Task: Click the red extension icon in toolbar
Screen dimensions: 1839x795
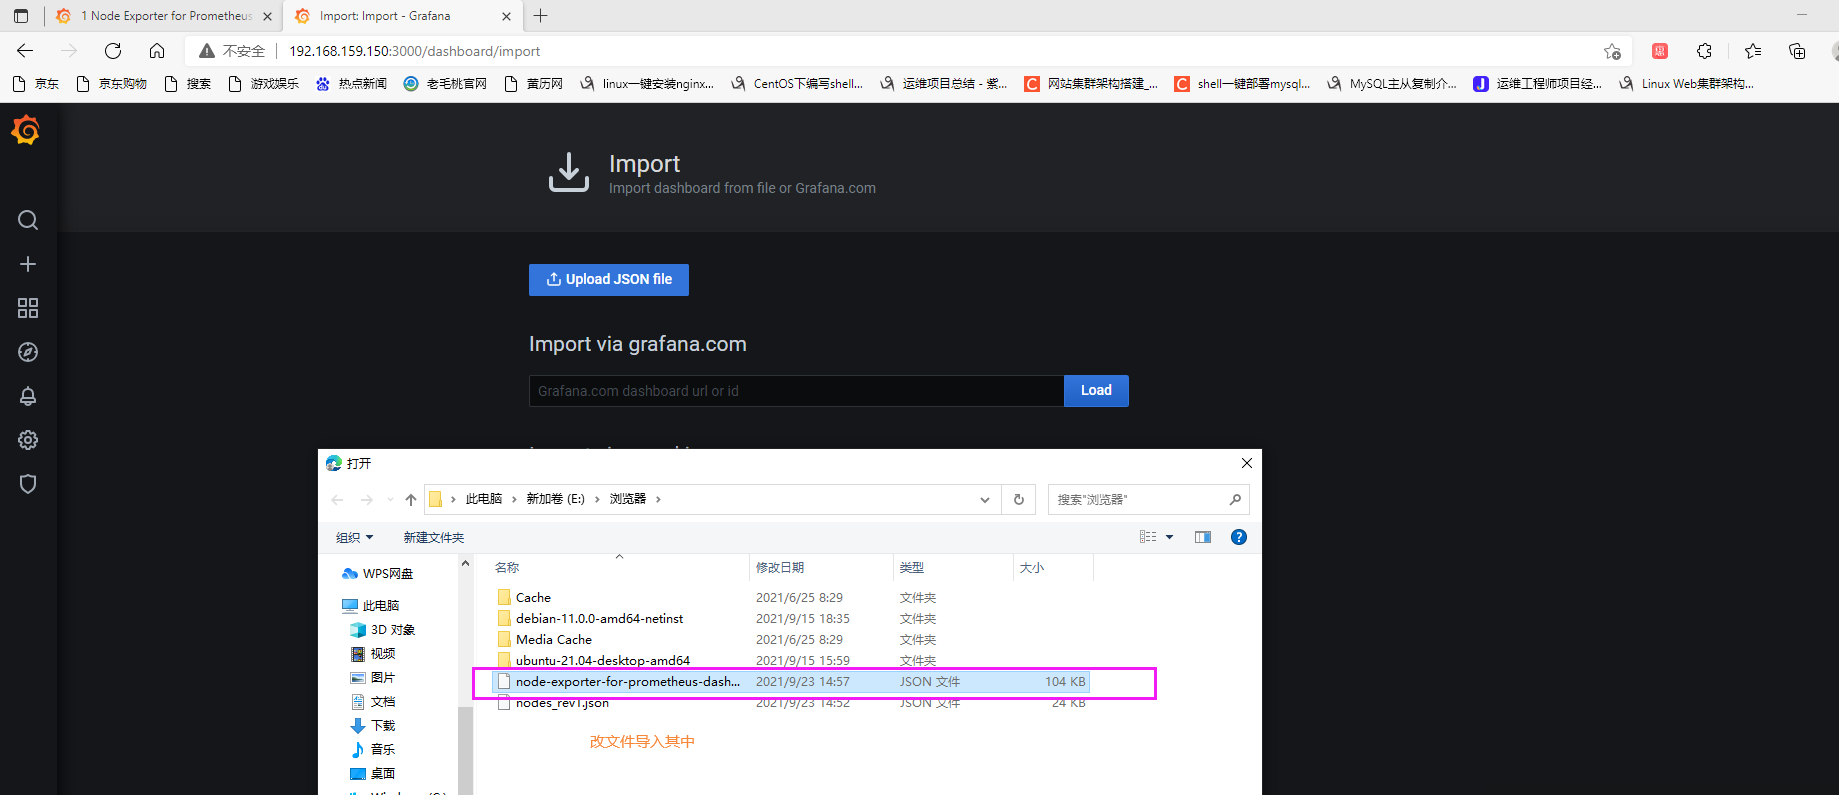Action: click(x=1660, y=51)
